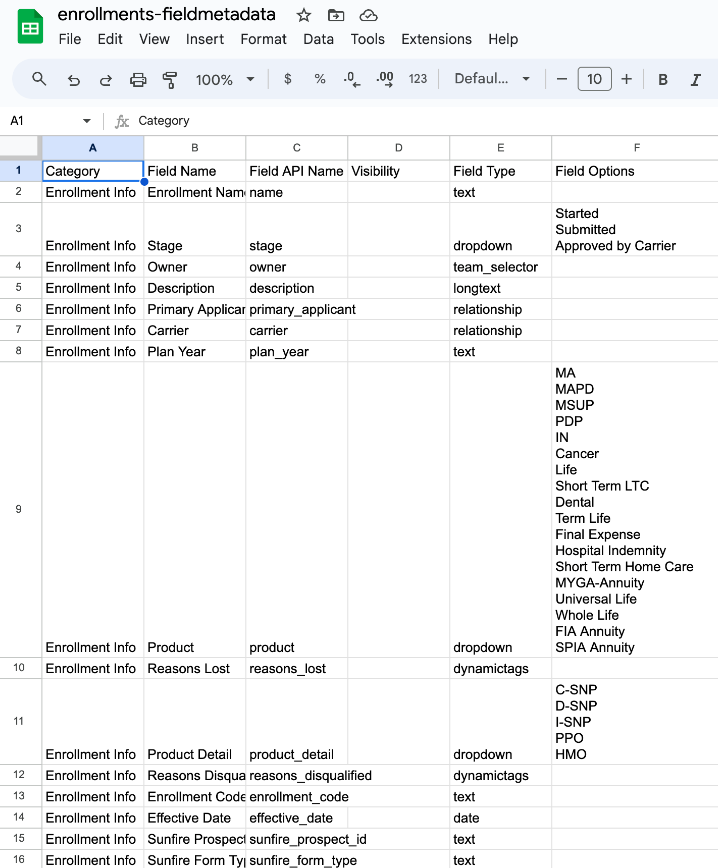Viewport: 718px width, 868px height.
Task: Click the cell with Started Submitted options
Action: 635,229
